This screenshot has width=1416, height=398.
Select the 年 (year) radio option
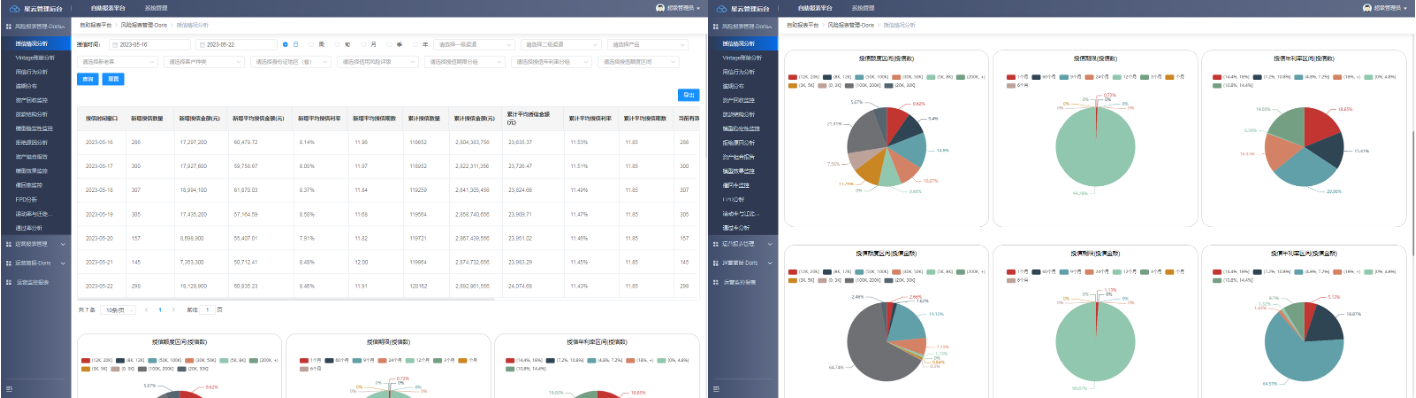point(416,45)
